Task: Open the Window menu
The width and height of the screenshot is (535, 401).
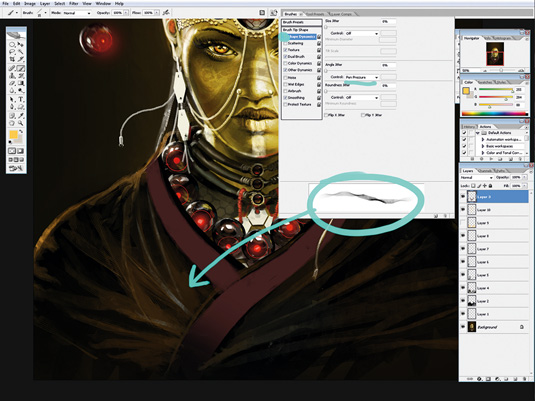Action: click(x=103, y=3)
